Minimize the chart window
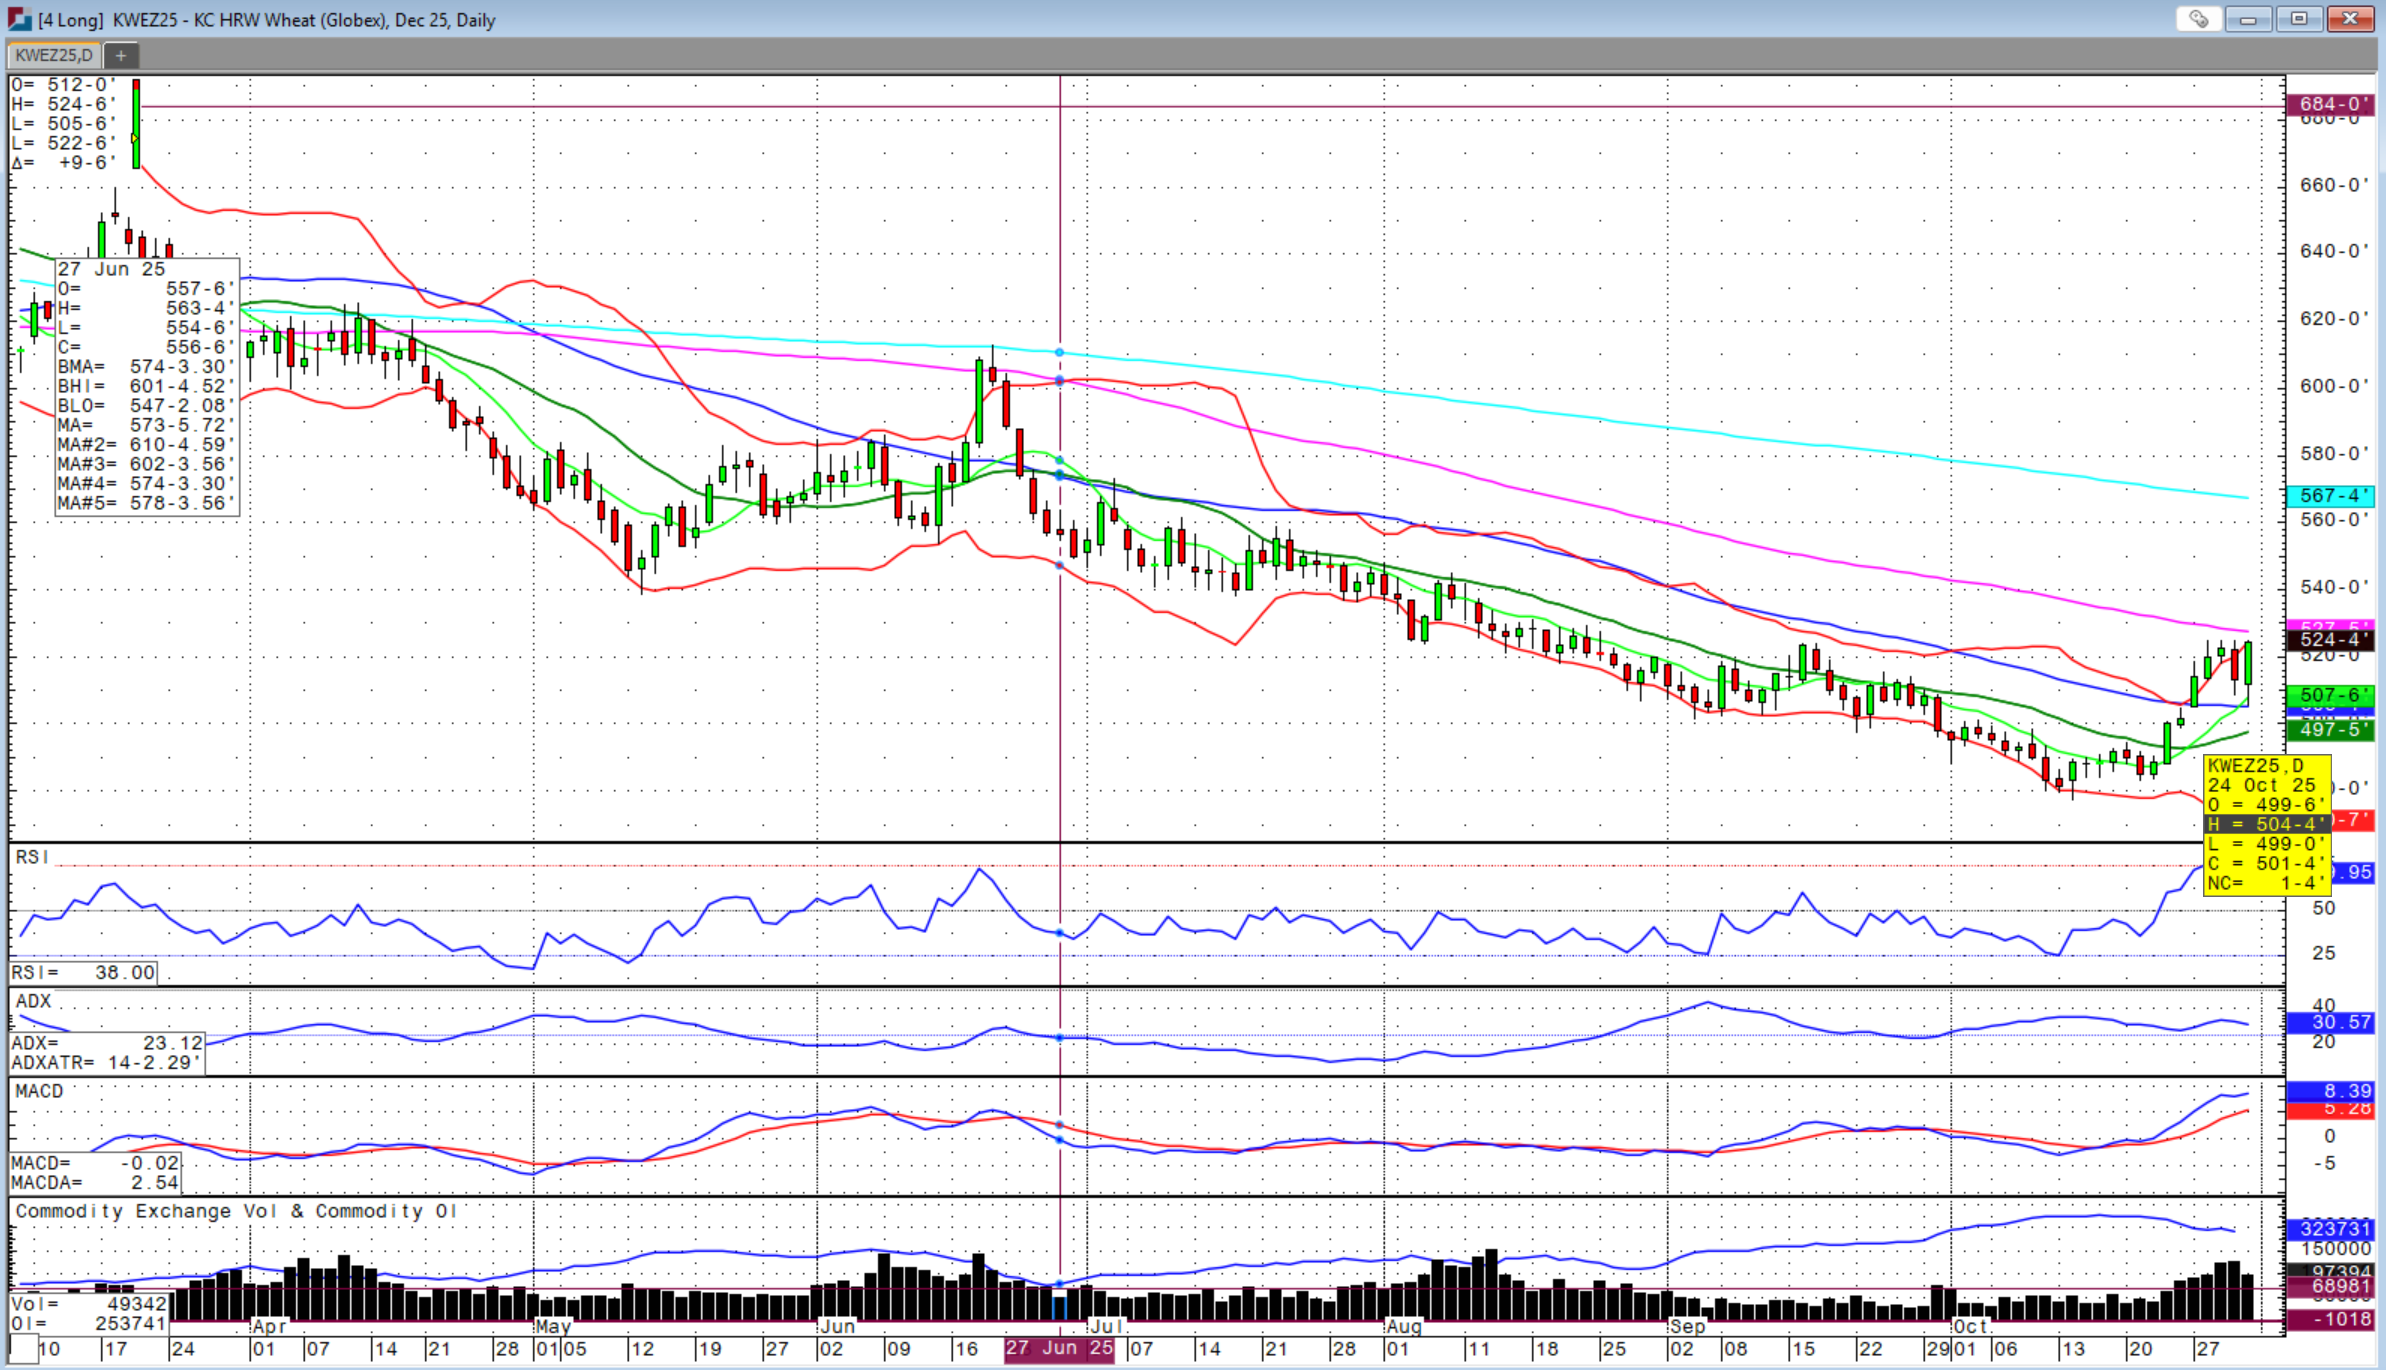 2248,19
